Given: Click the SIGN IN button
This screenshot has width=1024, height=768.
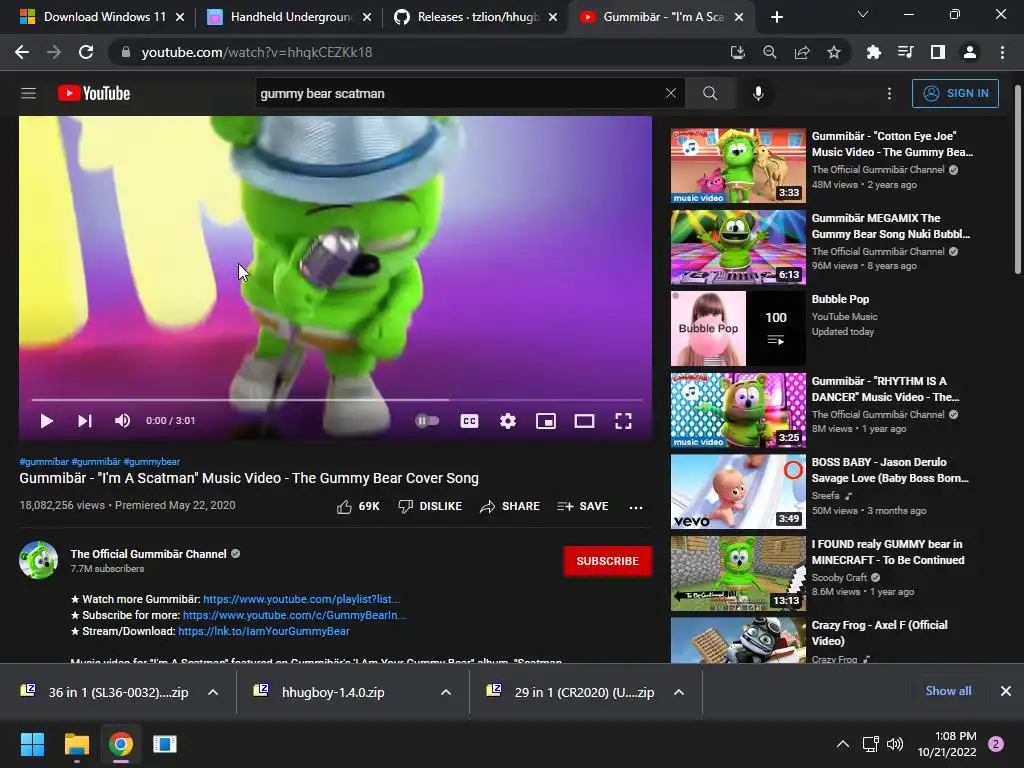Looking at the screenshot, I should tap(955, 93).
